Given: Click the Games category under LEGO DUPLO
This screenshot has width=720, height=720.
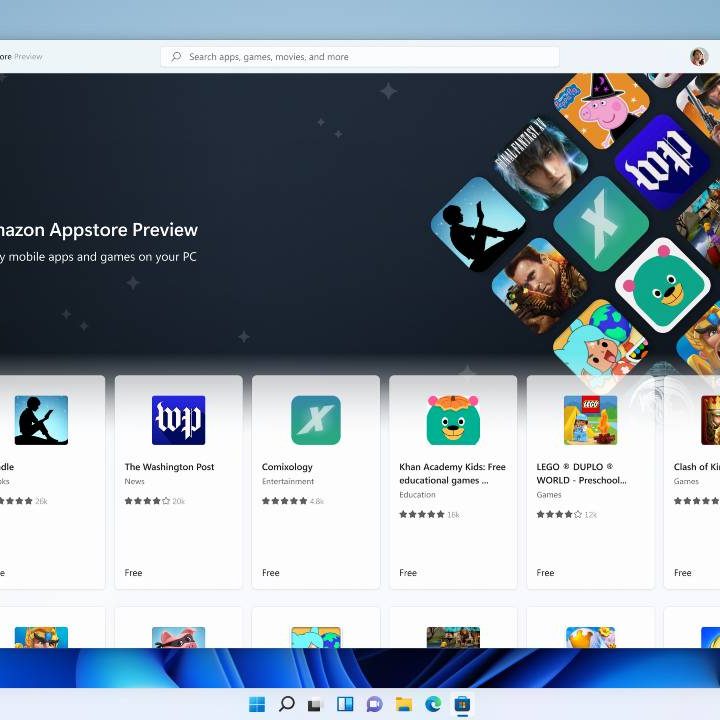Looking at the screenshot, I should pyautogui.click(x=549, y=495).
